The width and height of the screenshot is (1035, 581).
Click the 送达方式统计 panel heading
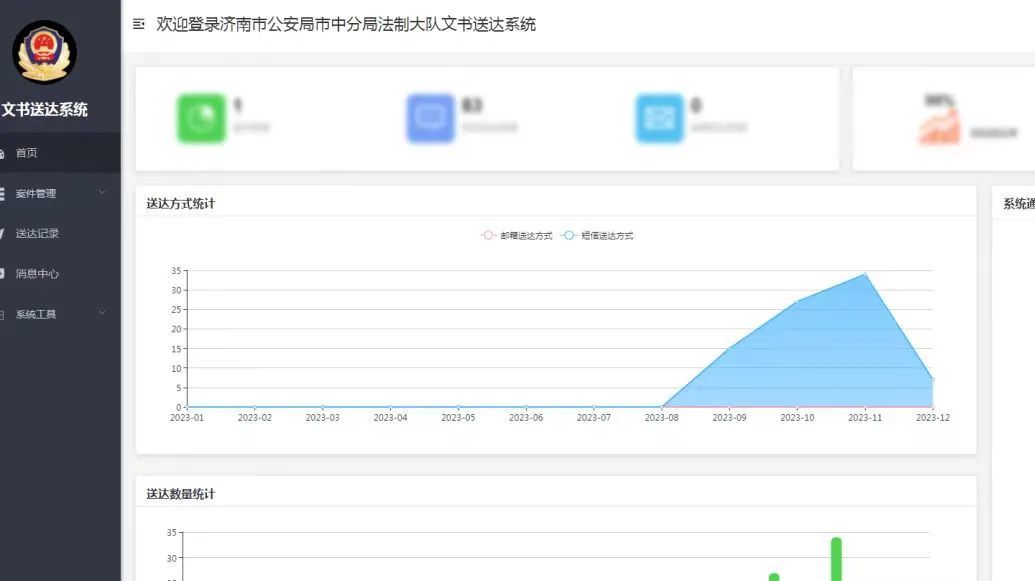[x=181, y=203]
